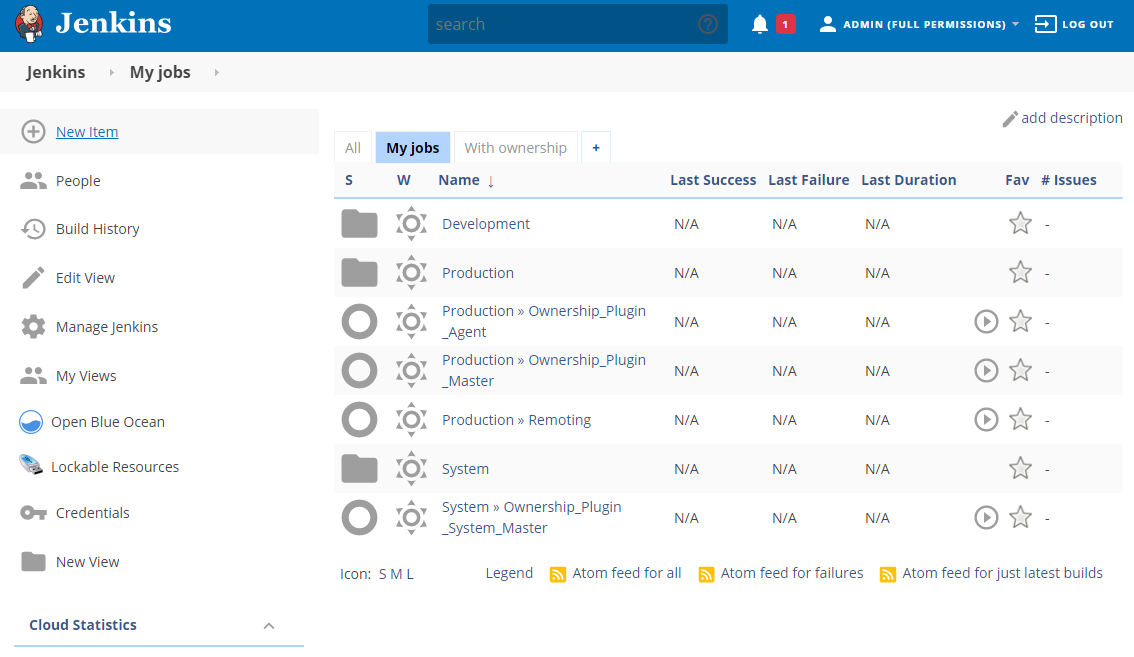Select small icon size S
This screenshot has width=1134, height=657.
pyautogui.click(x=383, y=575)
